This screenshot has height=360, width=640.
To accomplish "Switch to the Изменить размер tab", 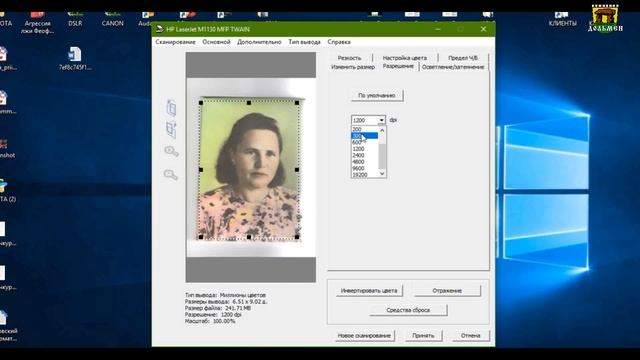I will click(353, 67).
